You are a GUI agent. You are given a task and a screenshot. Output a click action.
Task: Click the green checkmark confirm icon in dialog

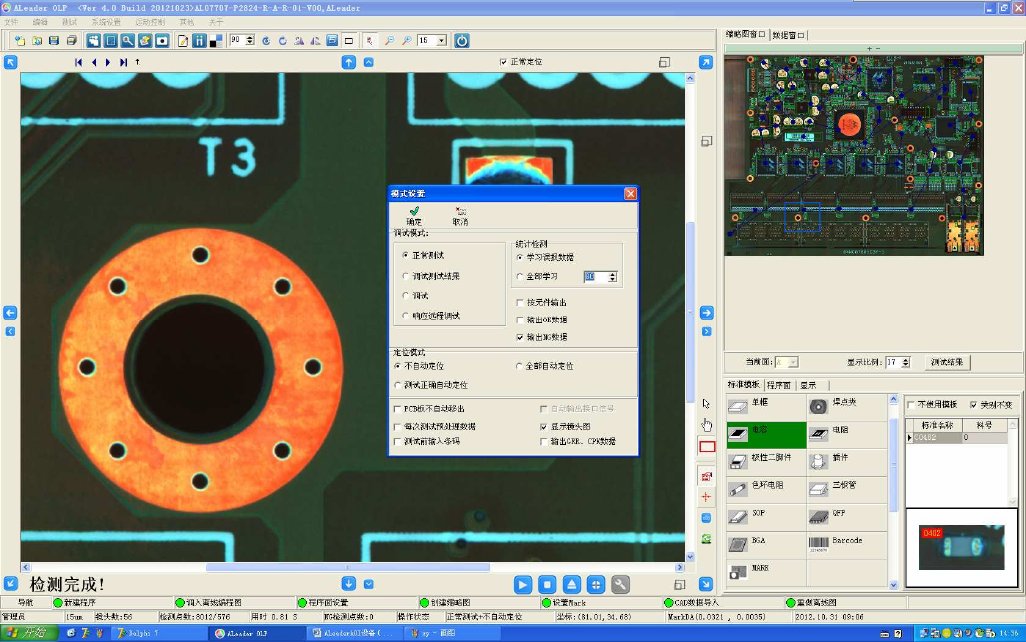tap(414, 210)
